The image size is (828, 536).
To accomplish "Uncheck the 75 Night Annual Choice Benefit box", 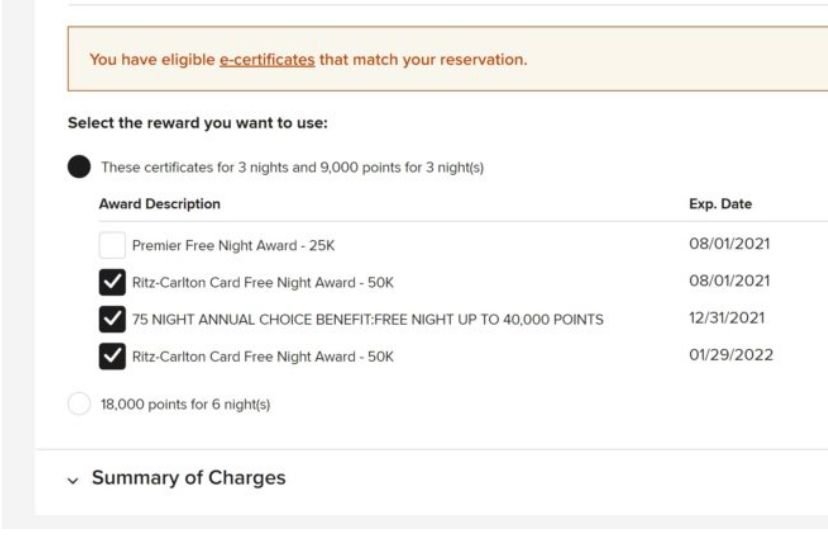I will 112,319.
